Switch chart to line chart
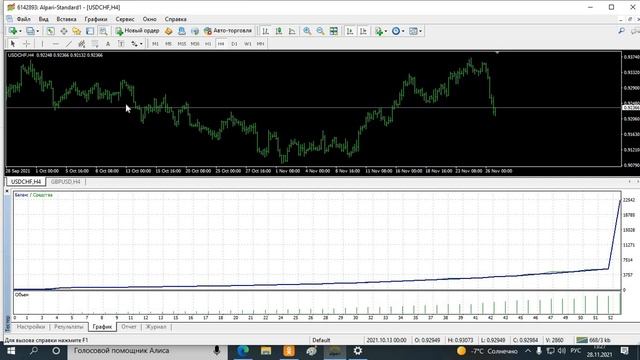 292,31
